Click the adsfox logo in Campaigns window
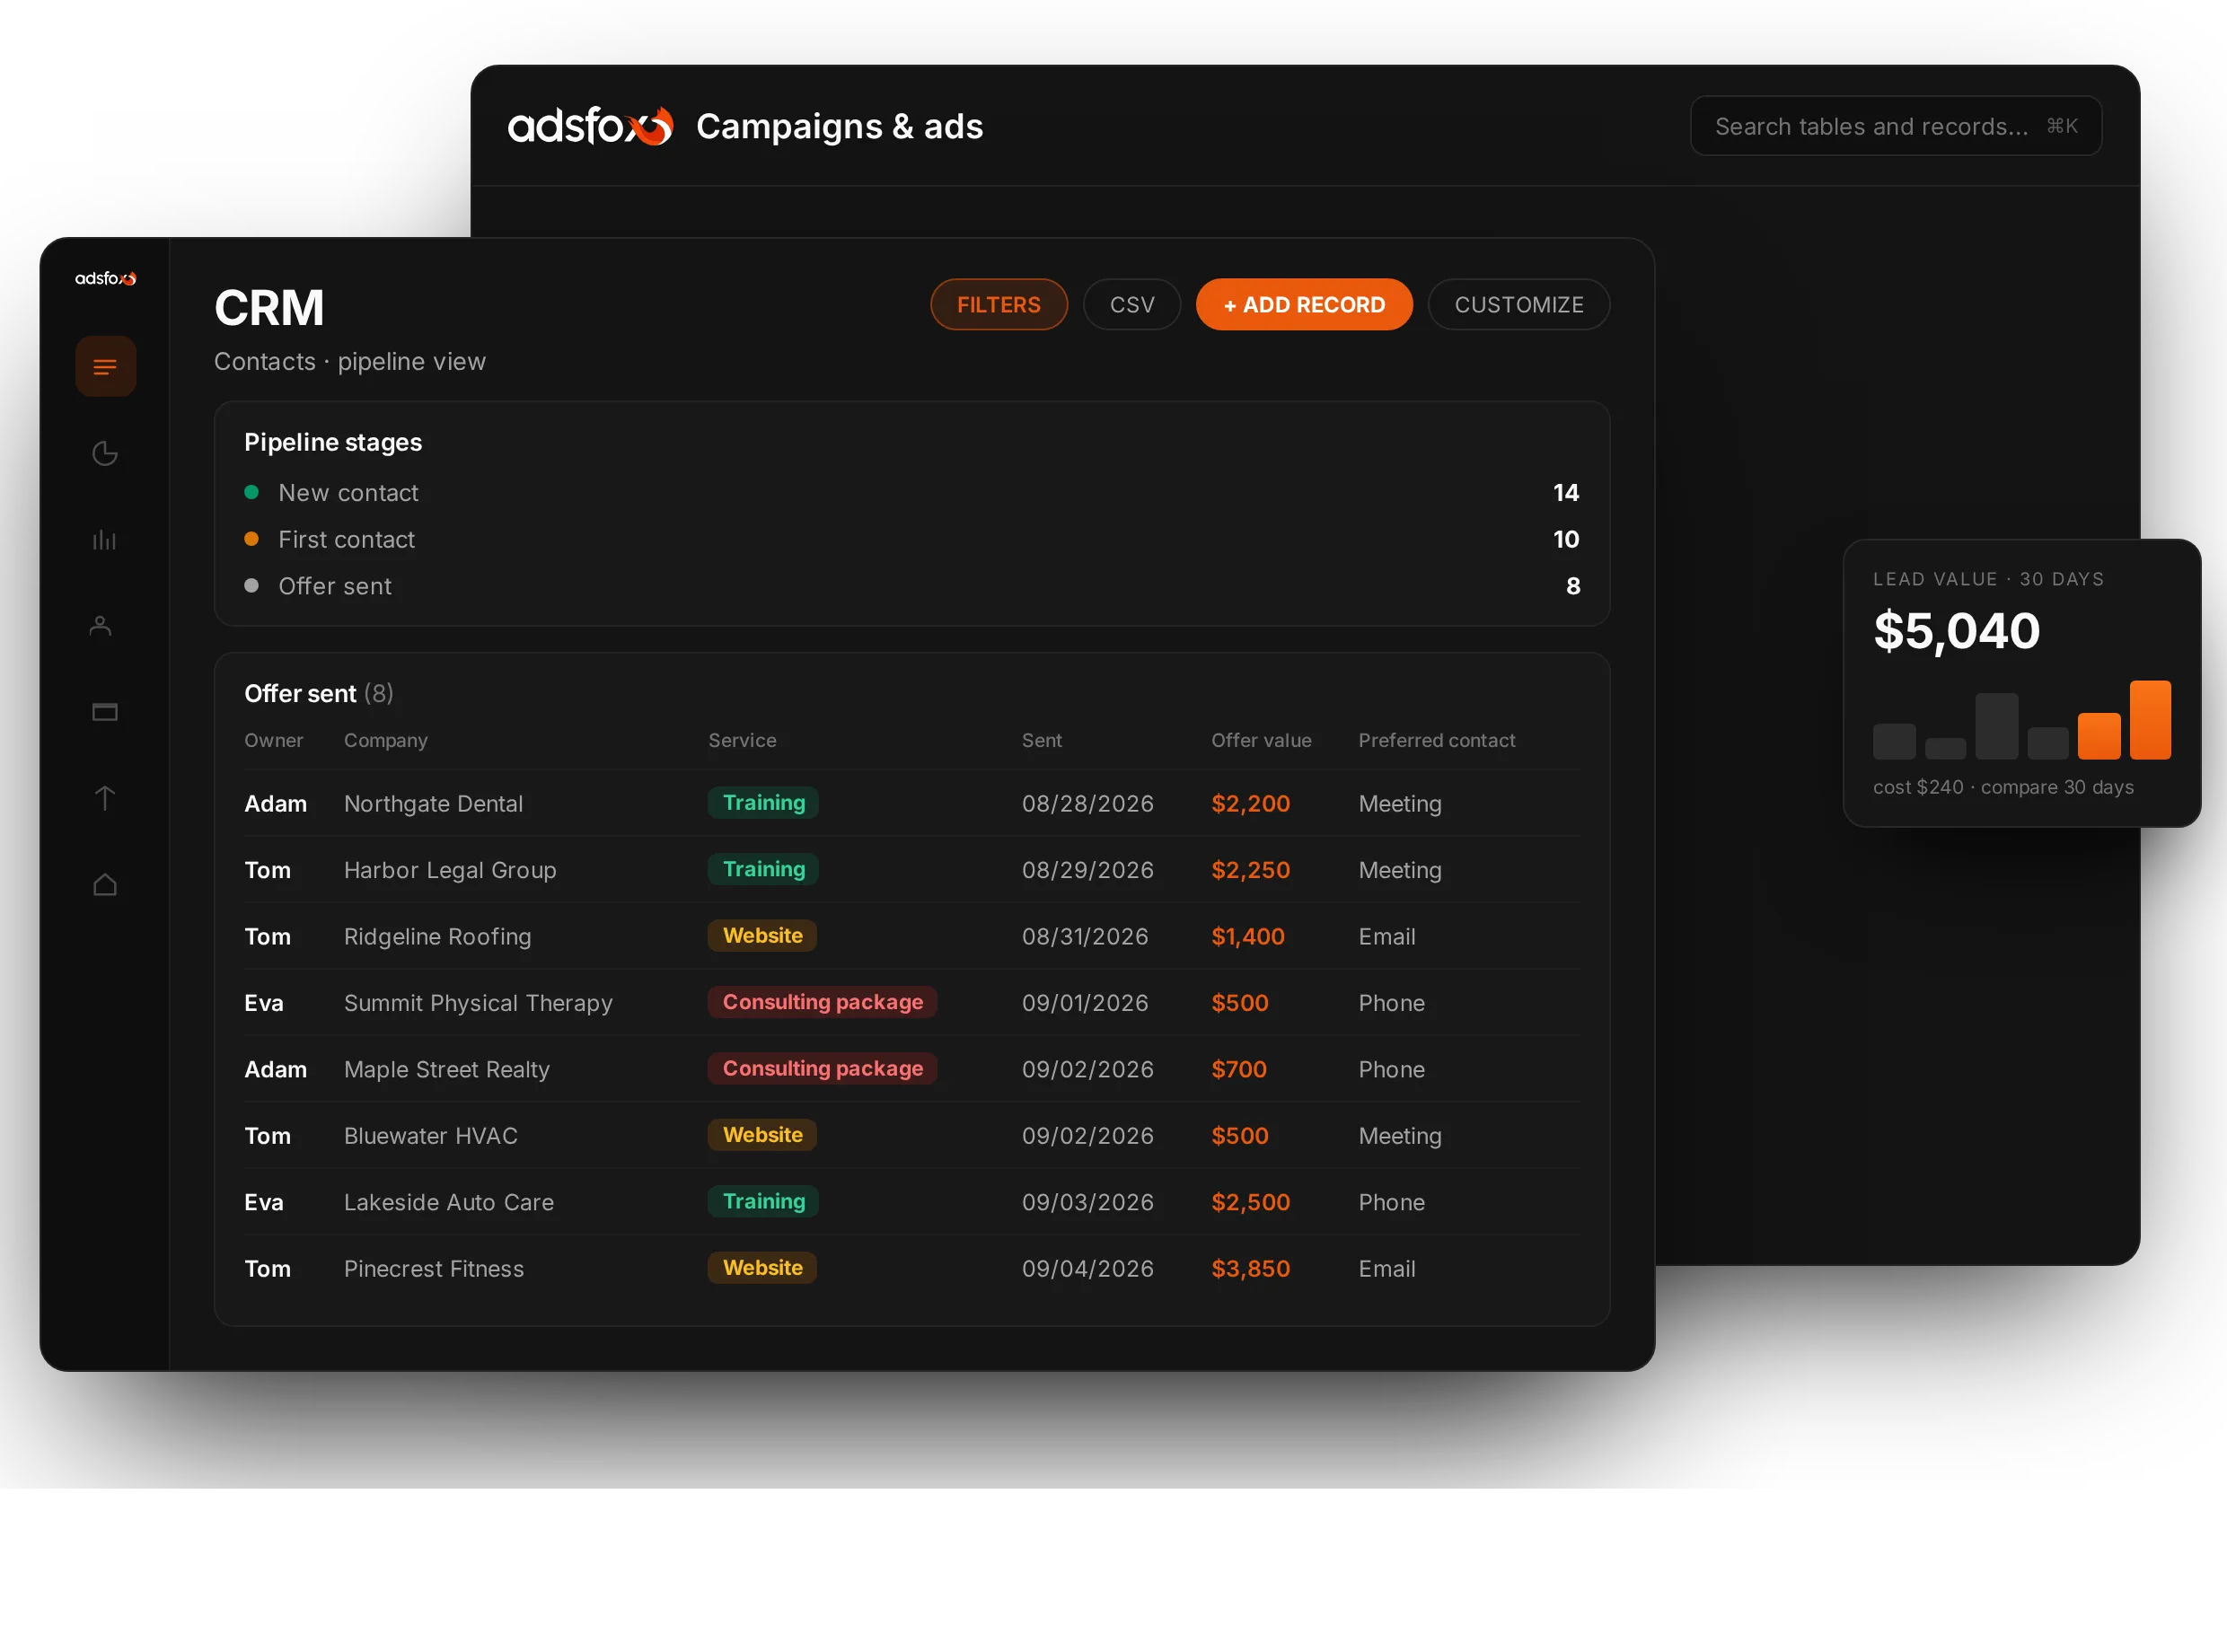 590,126
